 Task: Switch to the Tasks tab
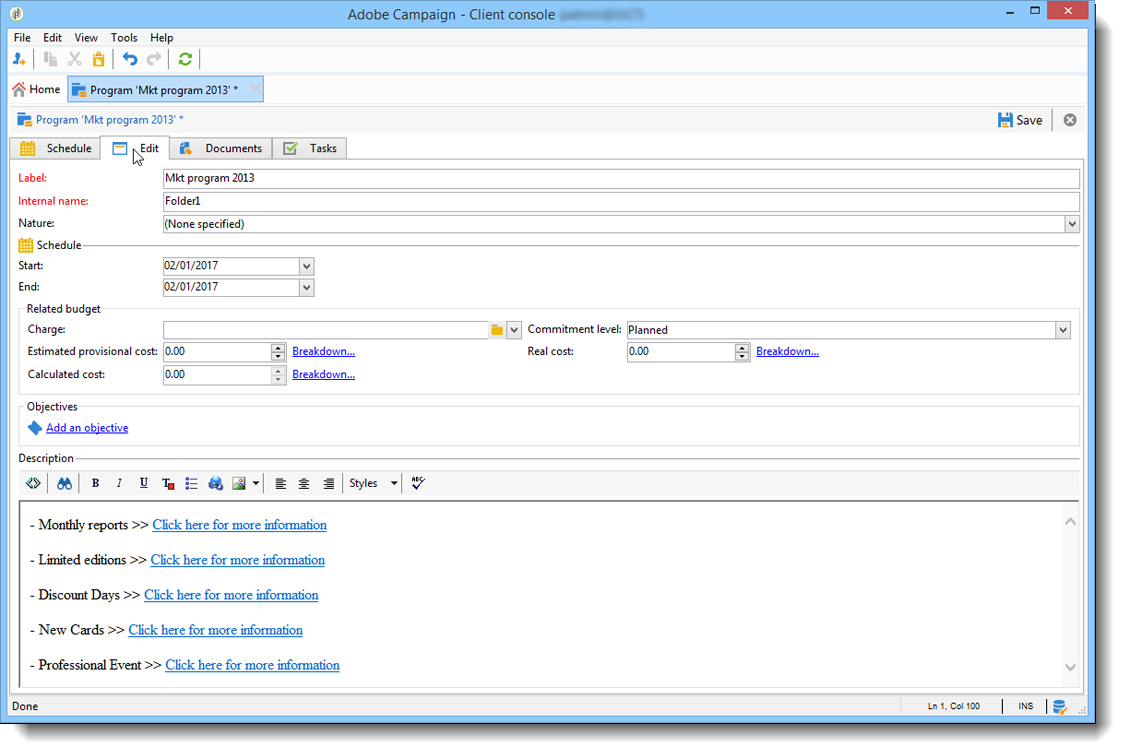tap(310, 148)
